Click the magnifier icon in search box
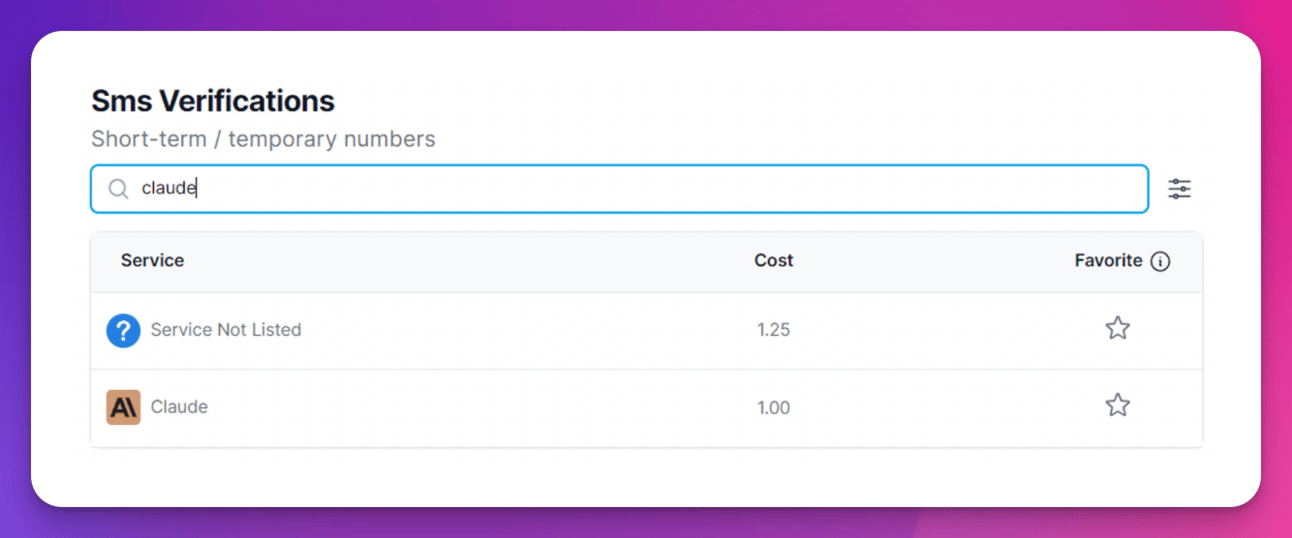Viewport: 1292px width, 538px height. pos(118,189)
